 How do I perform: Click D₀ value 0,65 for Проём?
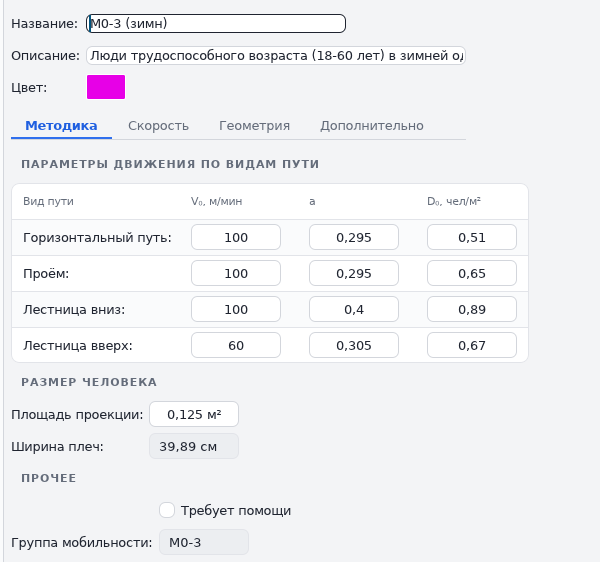pyautogui.click(x=472, y=274)
